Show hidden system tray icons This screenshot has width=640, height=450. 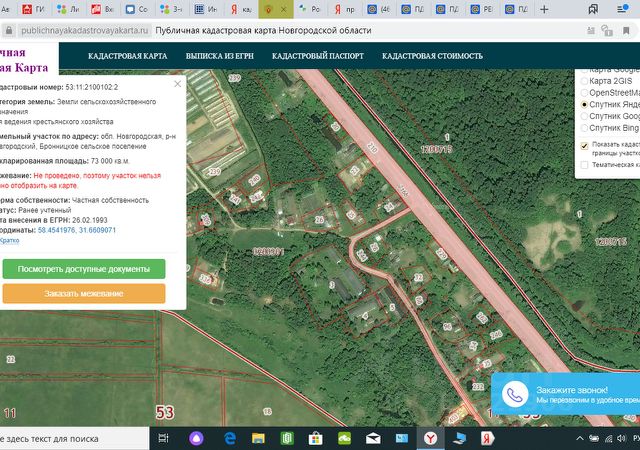click(580, 439)
